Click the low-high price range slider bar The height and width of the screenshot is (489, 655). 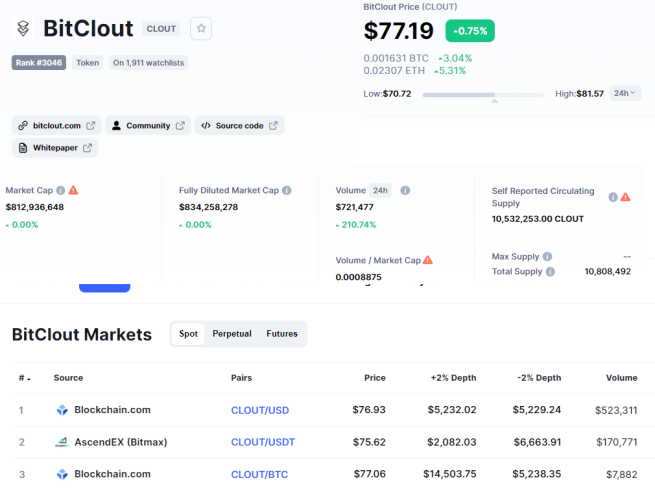483,95
